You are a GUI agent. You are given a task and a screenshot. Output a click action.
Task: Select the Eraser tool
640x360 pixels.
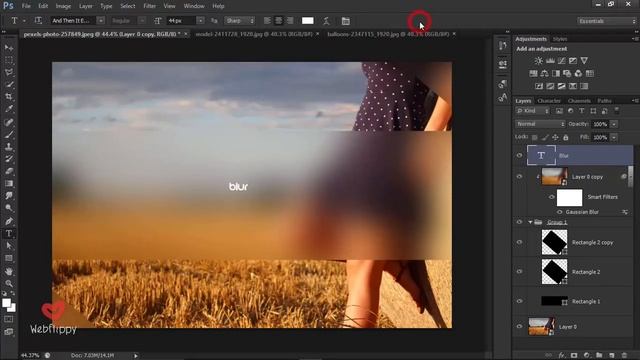click(x=9, y=171)
